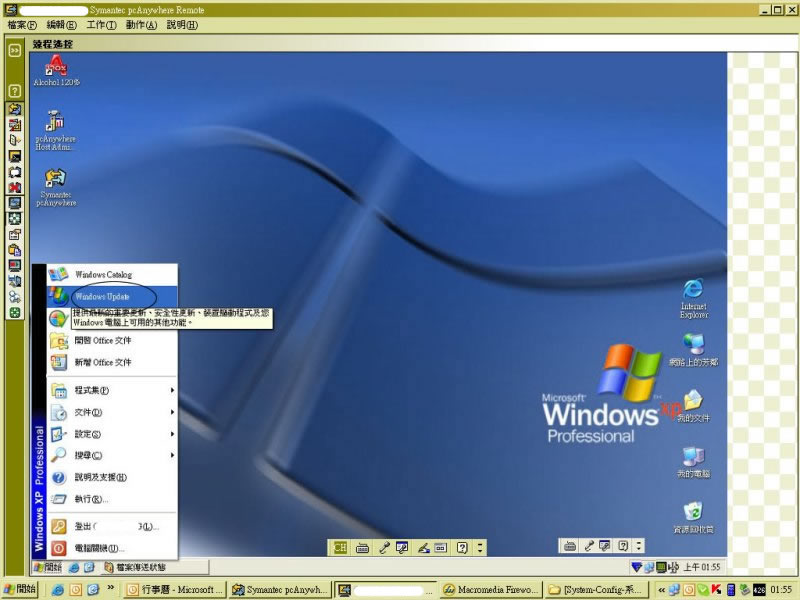800x600 pixels.
Task: Click Internet Explorer icon in remote quick launch
Action: click(x=74, y=567)
